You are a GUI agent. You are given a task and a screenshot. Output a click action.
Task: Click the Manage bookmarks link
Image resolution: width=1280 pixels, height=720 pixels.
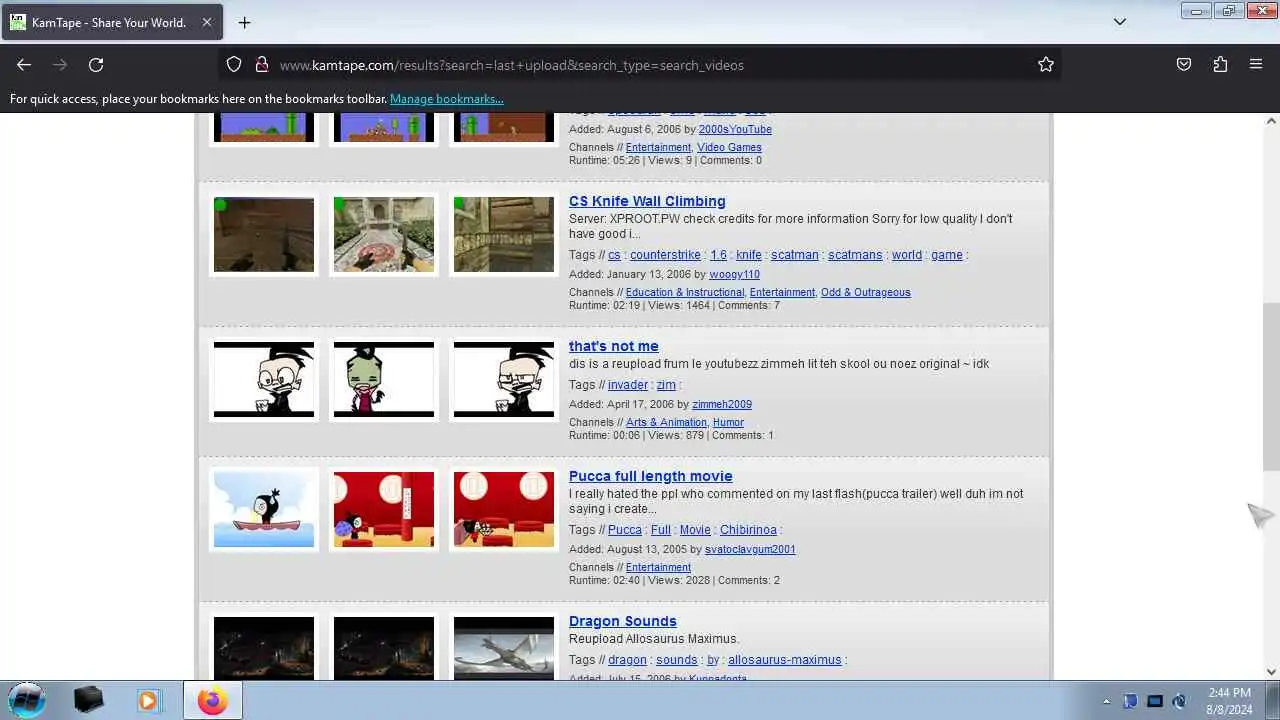pyautogui.click(x=446, y=99)
